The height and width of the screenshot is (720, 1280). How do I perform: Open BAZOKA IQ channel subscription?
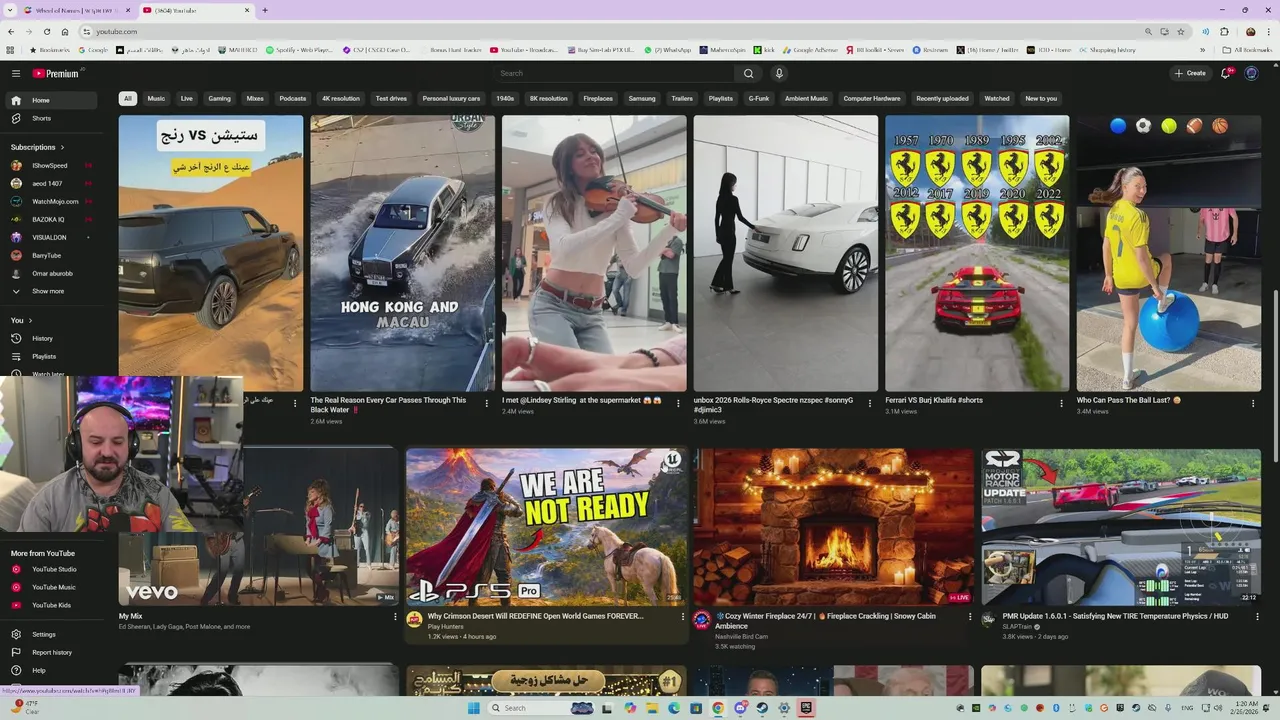coord(53,219)
